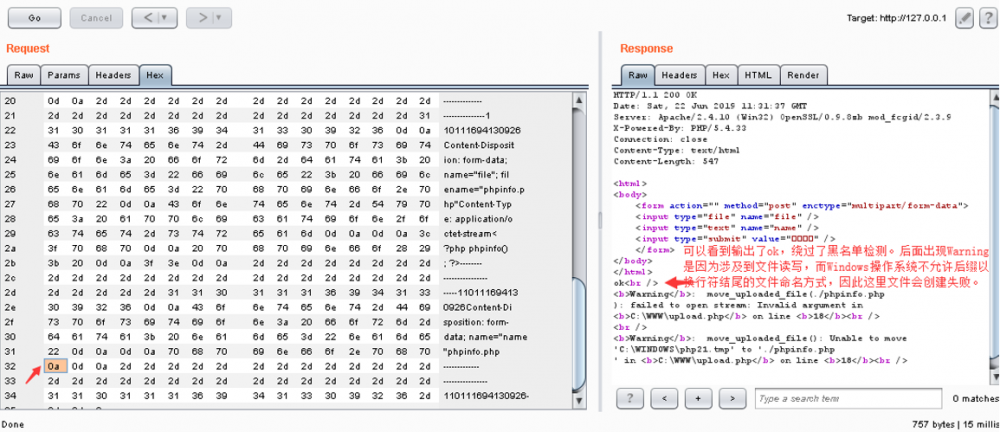Click row number 2a in hex table
This screenshot has width=1000, height=432.
click(10, 248)
